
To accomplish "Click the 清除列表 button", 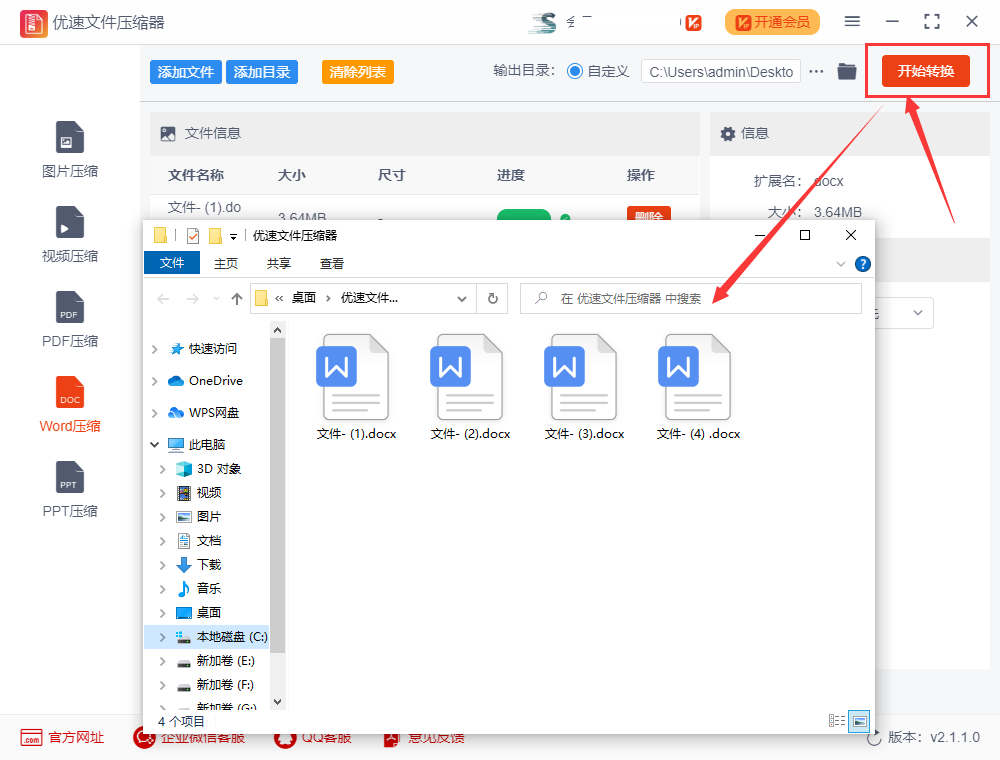I will click(358, 72).
